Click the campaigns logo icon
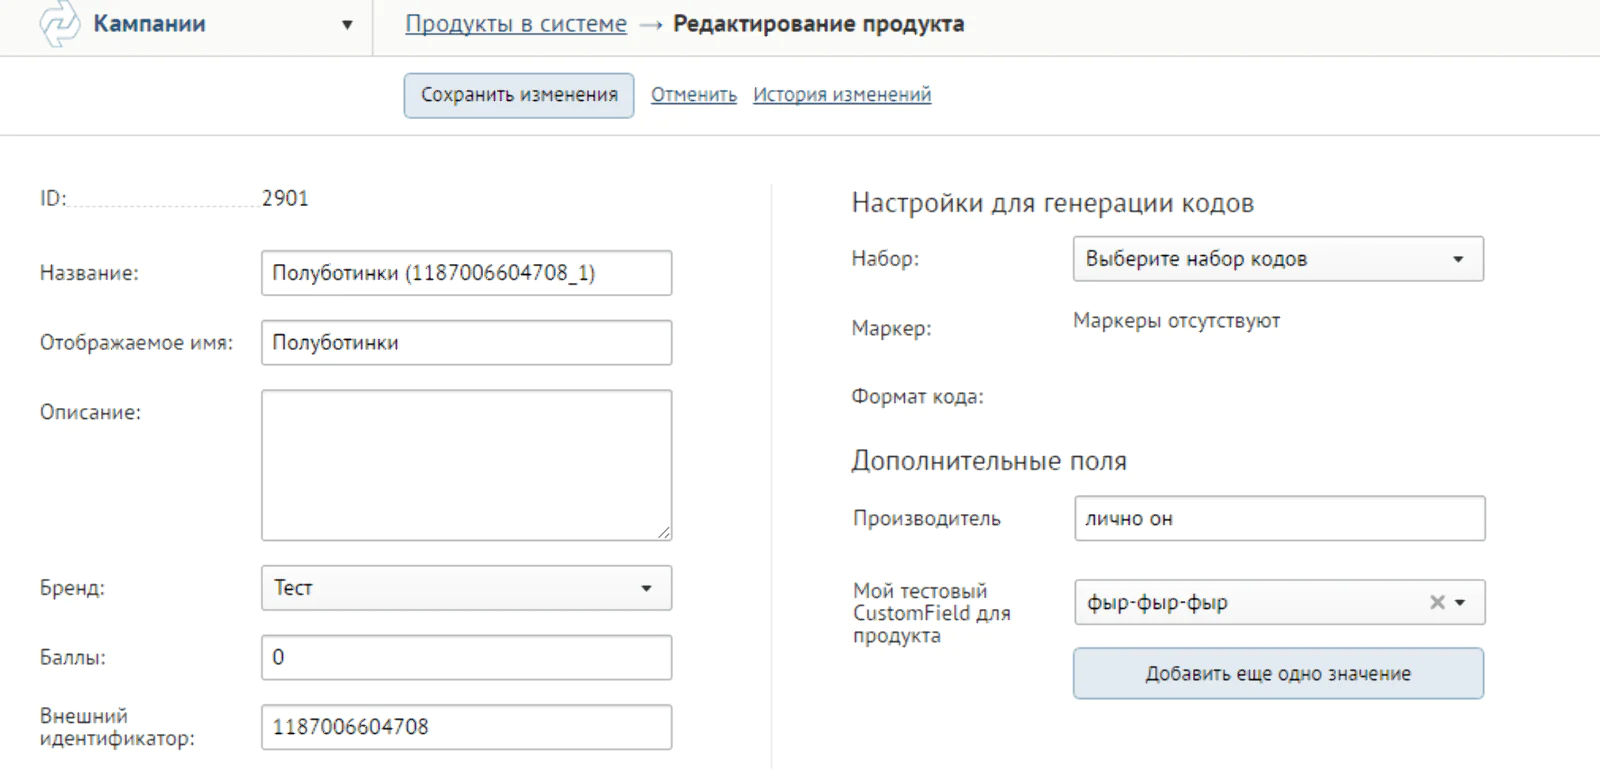This screenshot has width=1600, height=777. 59,24
